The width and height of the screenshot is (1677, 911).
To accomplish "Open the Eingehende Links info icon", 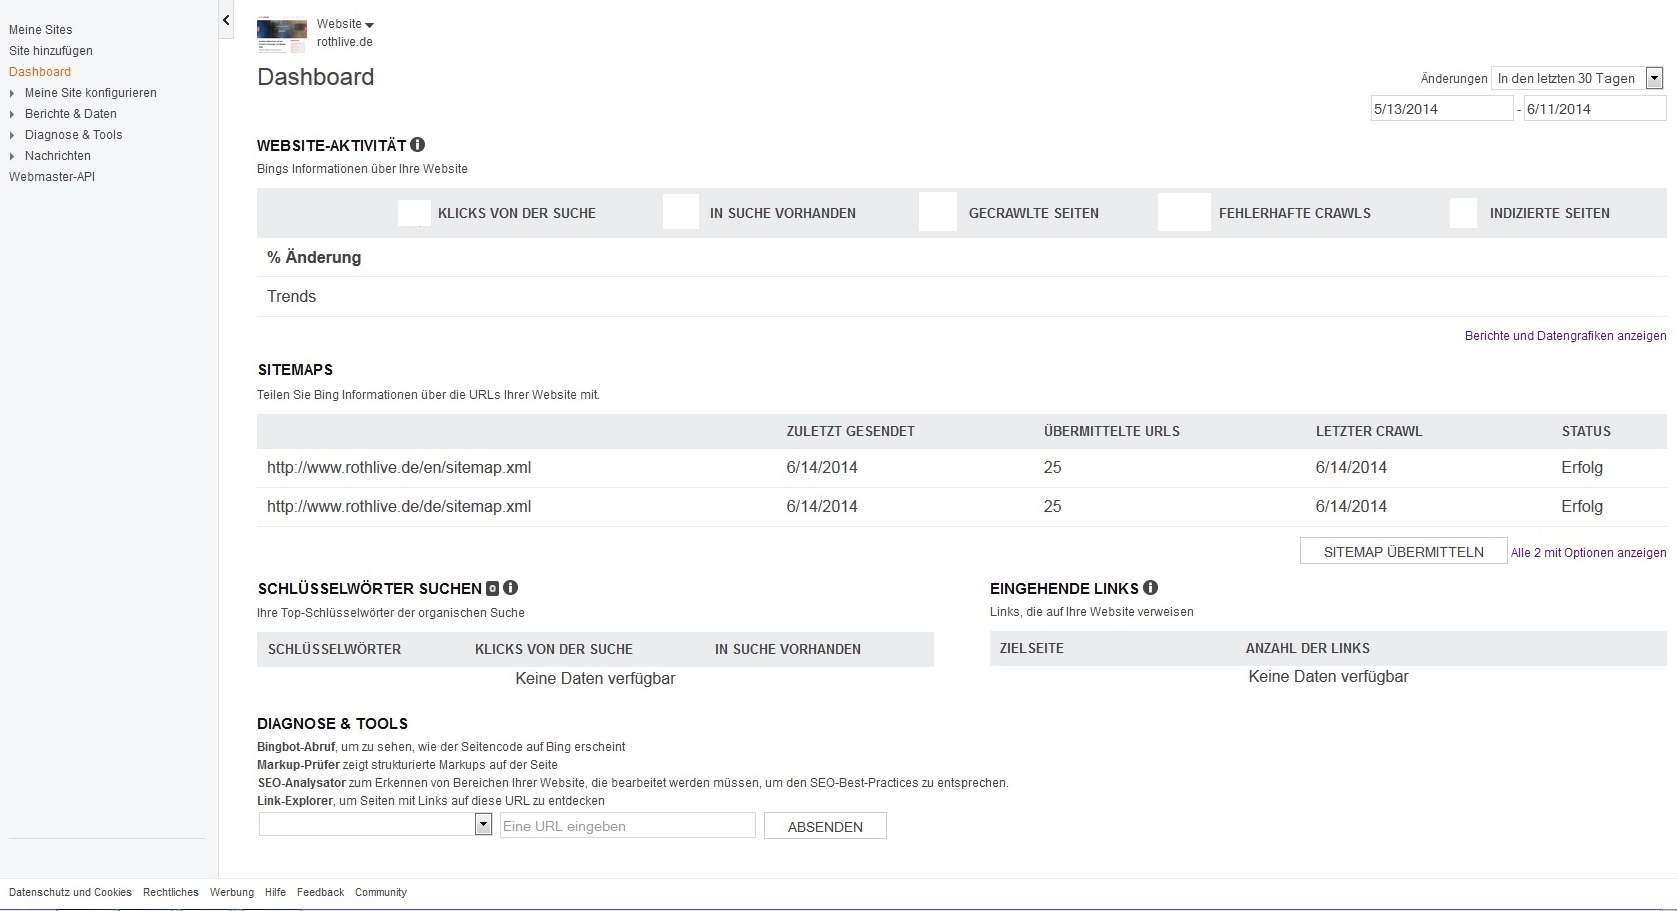I will (1150, 588).
